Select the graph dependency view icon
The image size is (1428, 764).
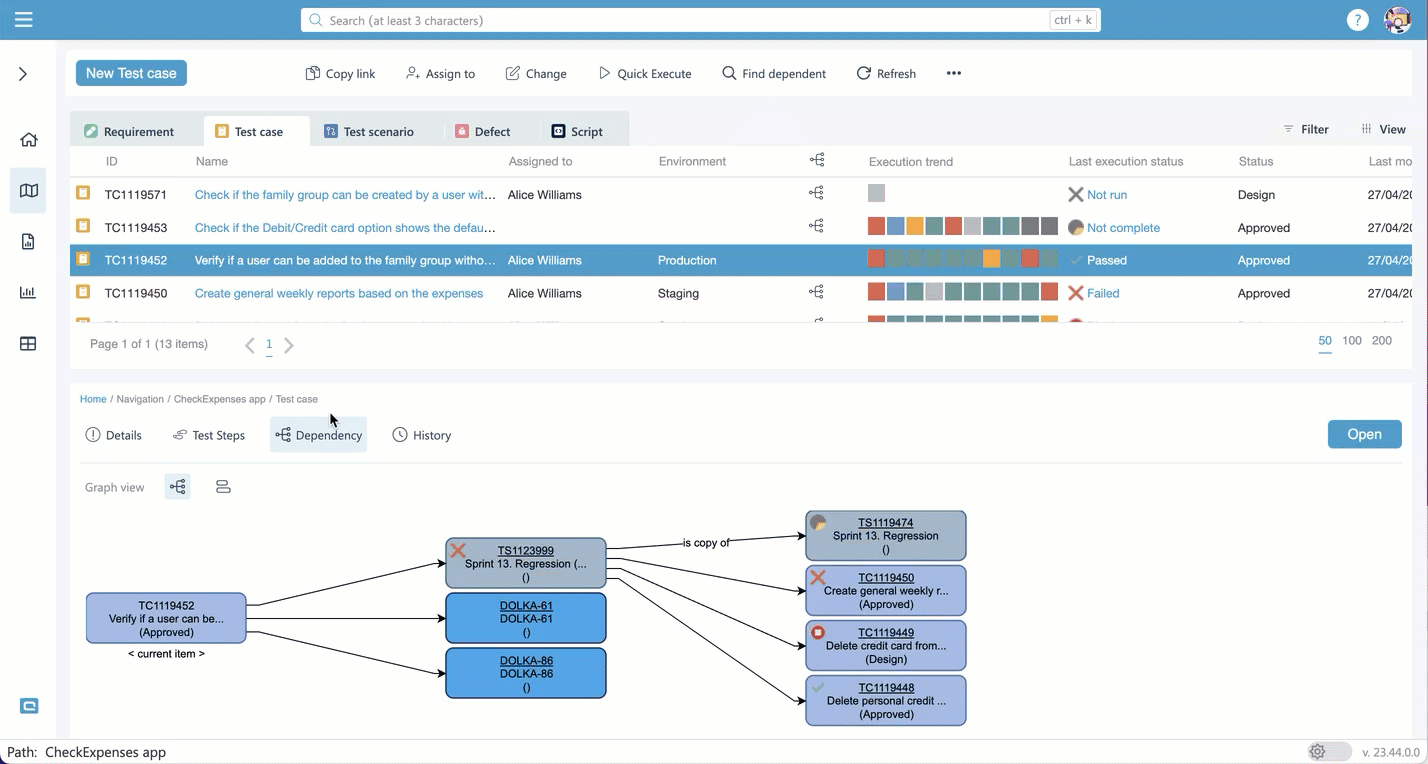(178, 487)
